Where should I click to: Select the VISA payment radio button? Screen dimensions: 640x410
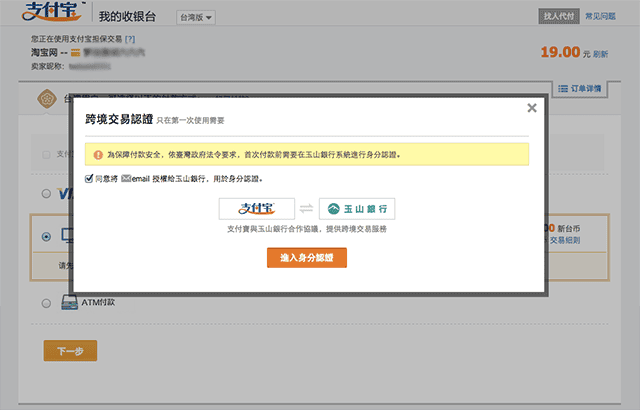pos(46,193)
